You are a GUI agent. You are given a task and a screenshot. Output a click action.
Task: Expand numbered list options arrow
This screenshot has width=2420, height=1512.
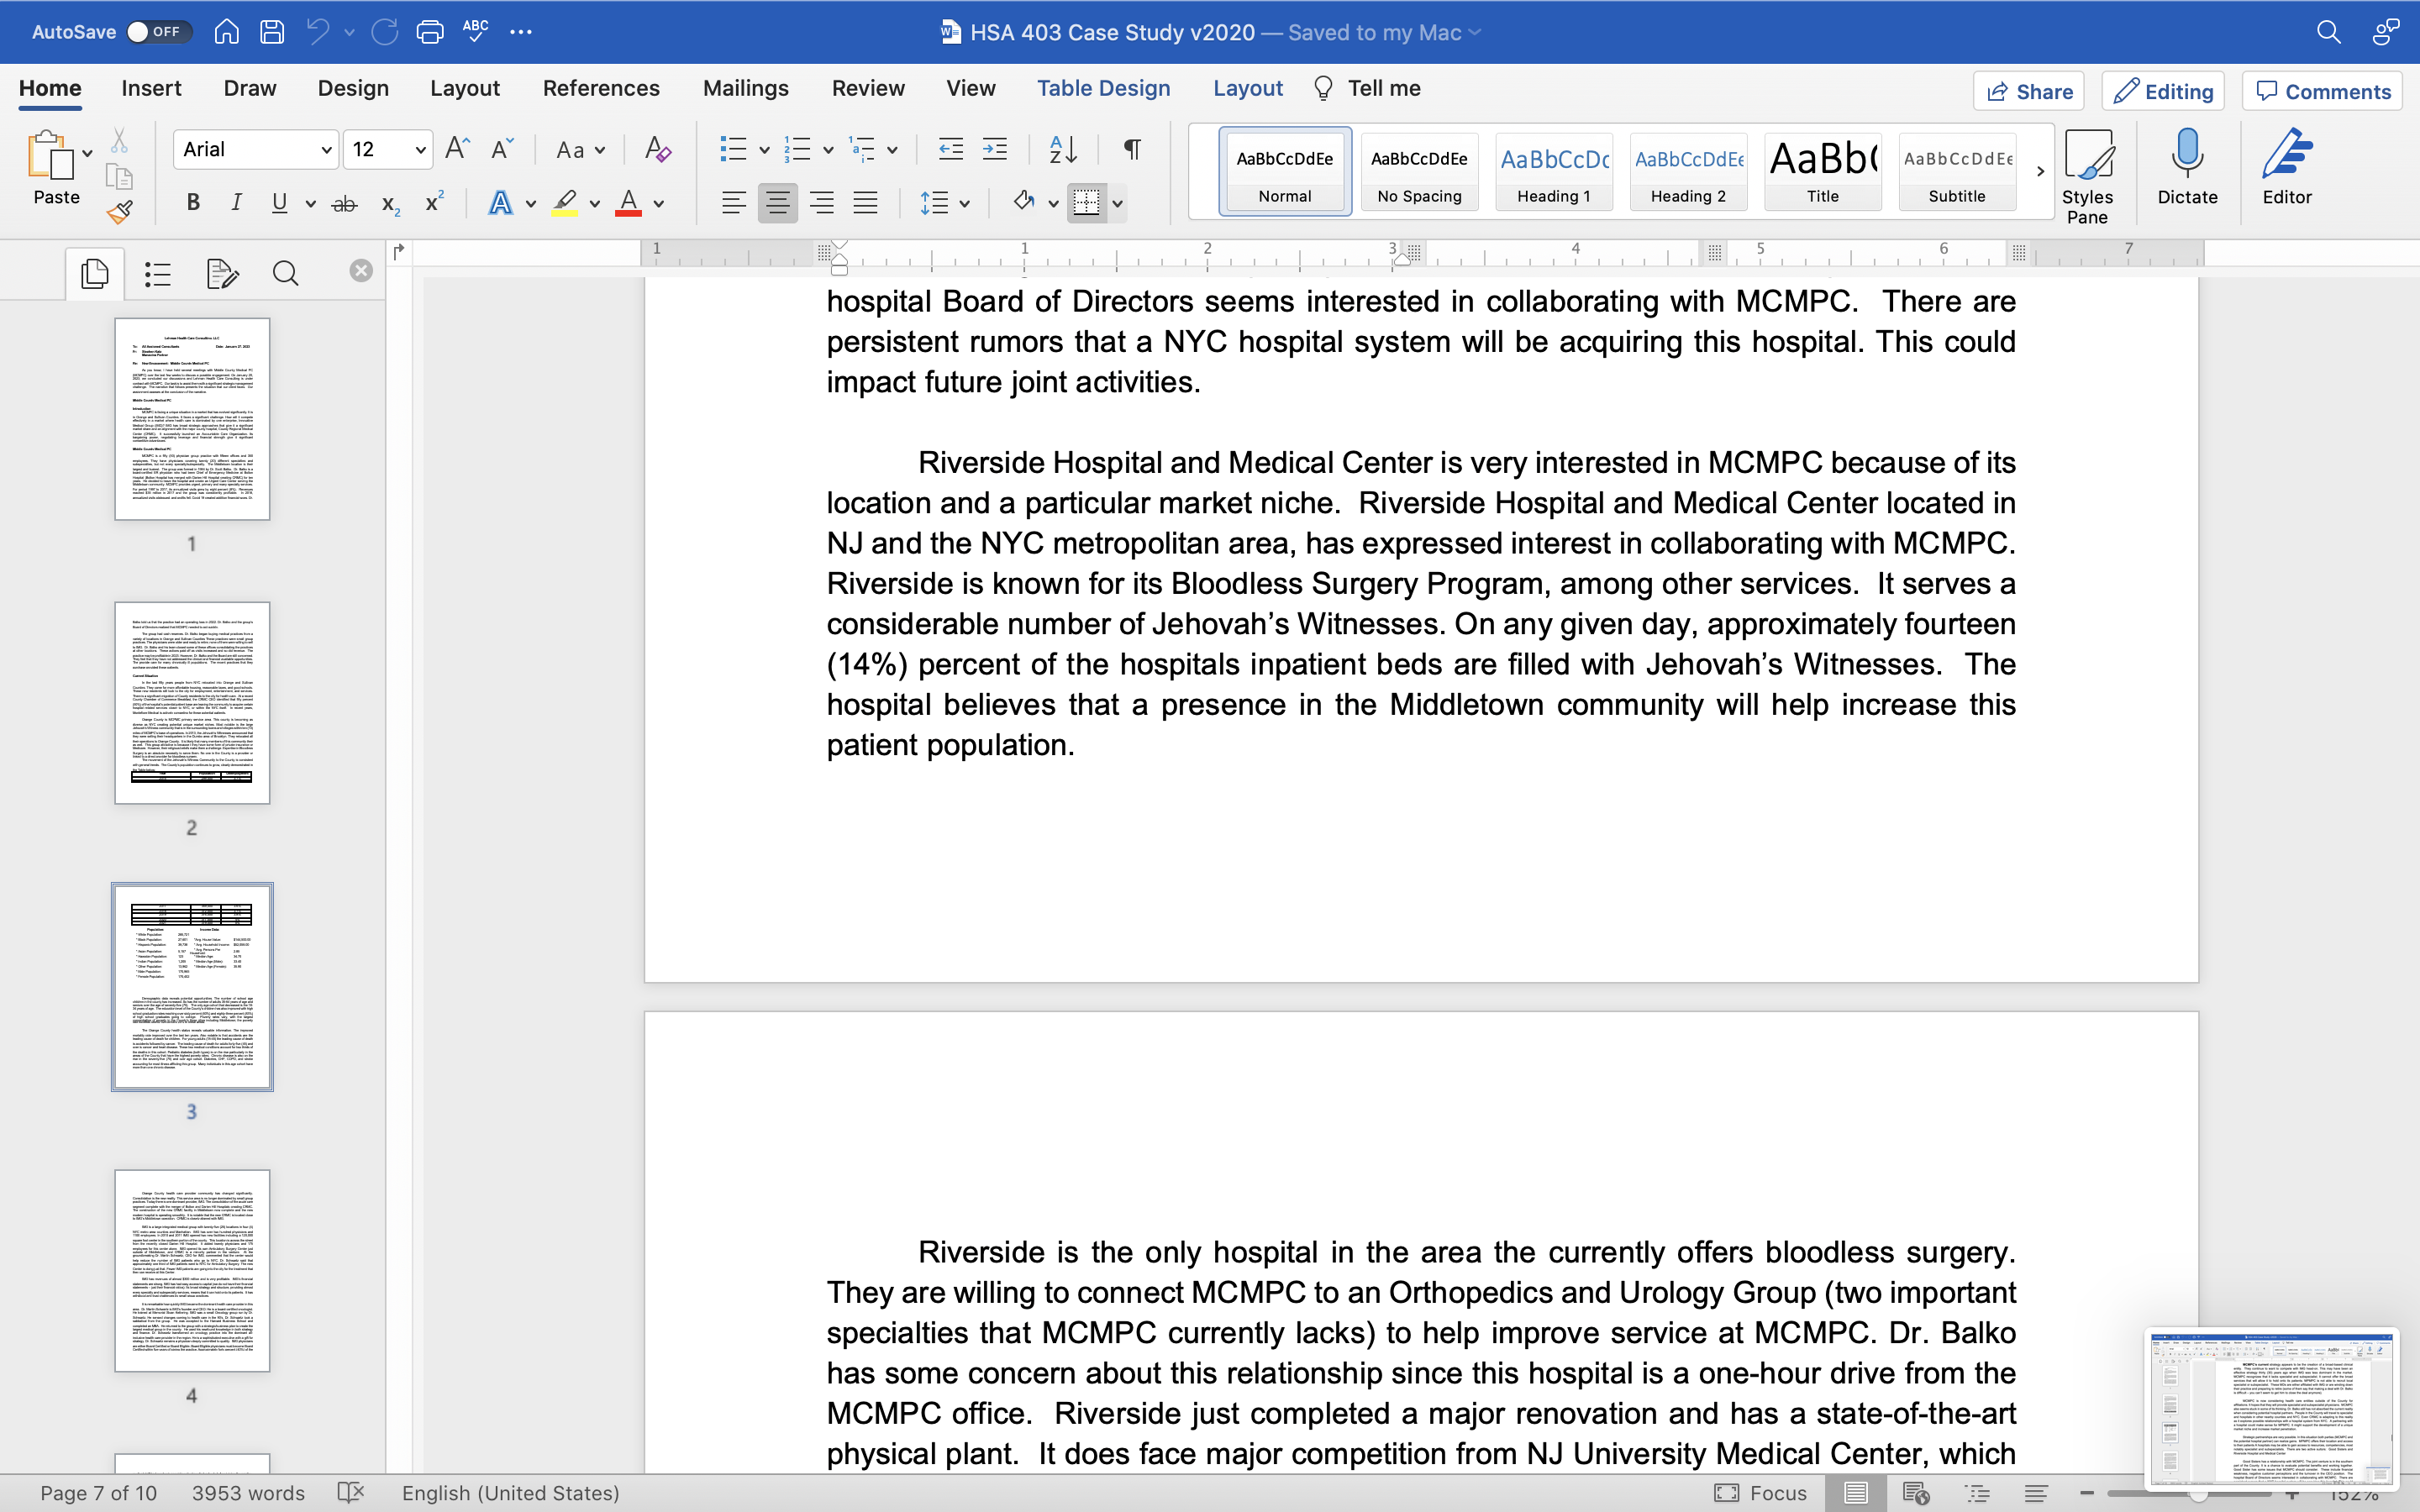coord(828,150)
